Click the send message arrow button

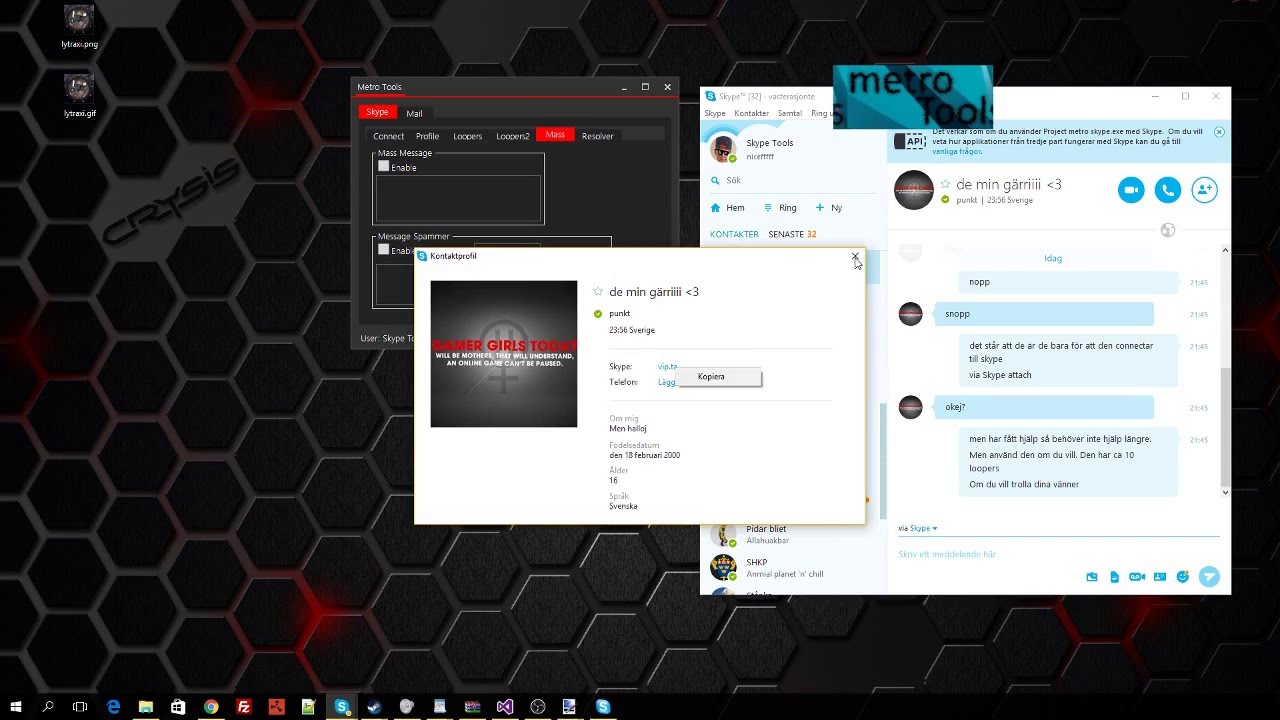(1209, 576)
